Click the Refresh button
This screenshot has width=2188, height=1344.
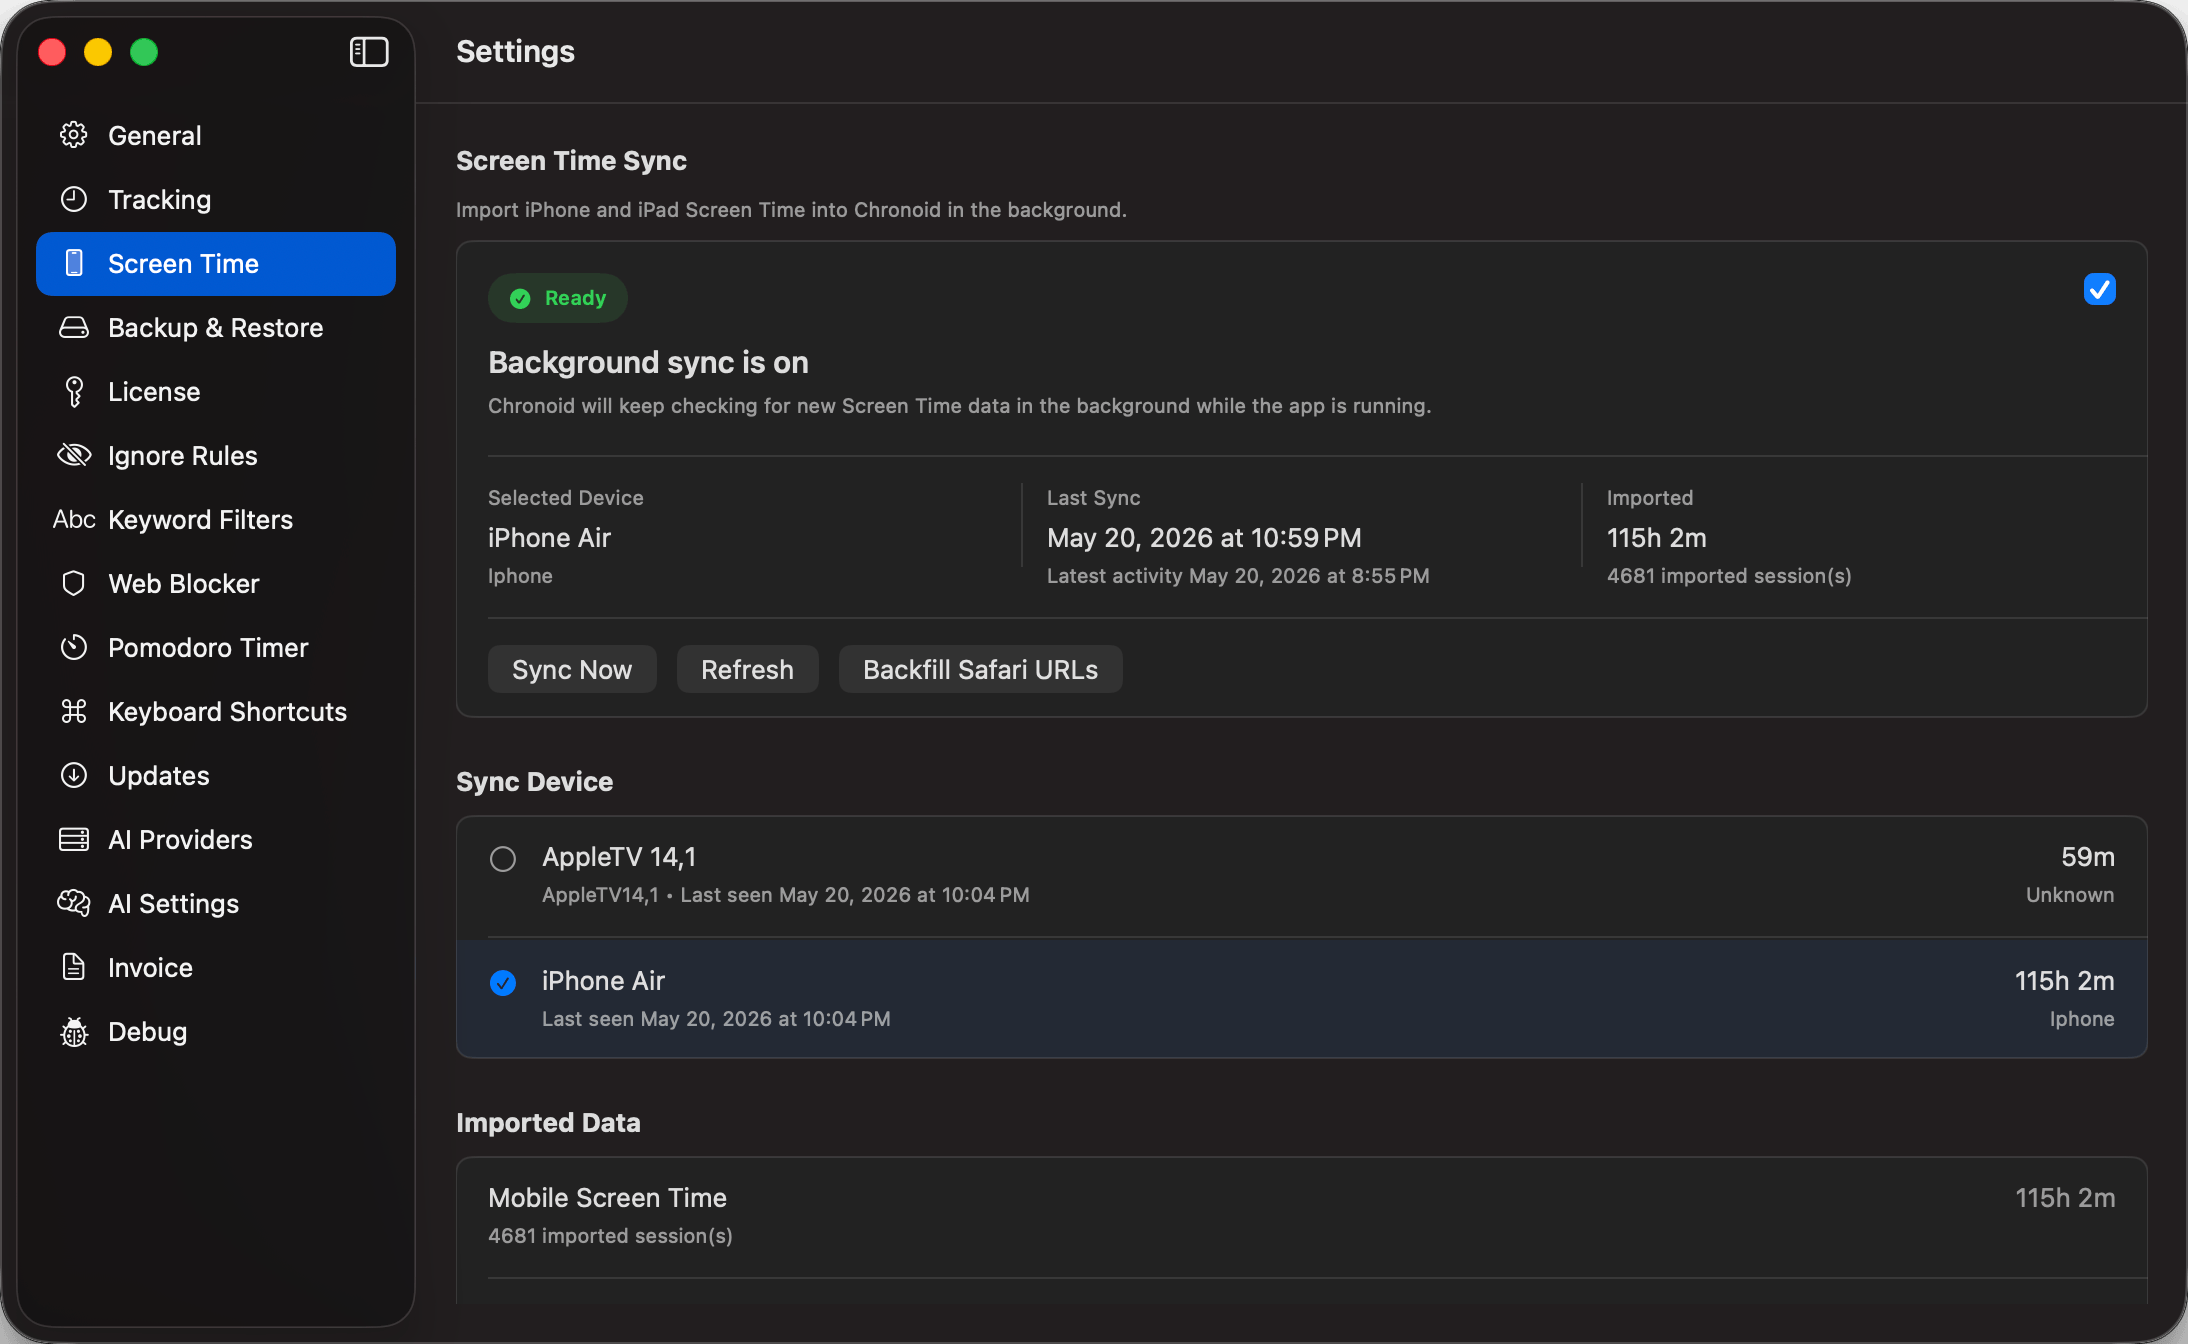(x=747, y=669)
